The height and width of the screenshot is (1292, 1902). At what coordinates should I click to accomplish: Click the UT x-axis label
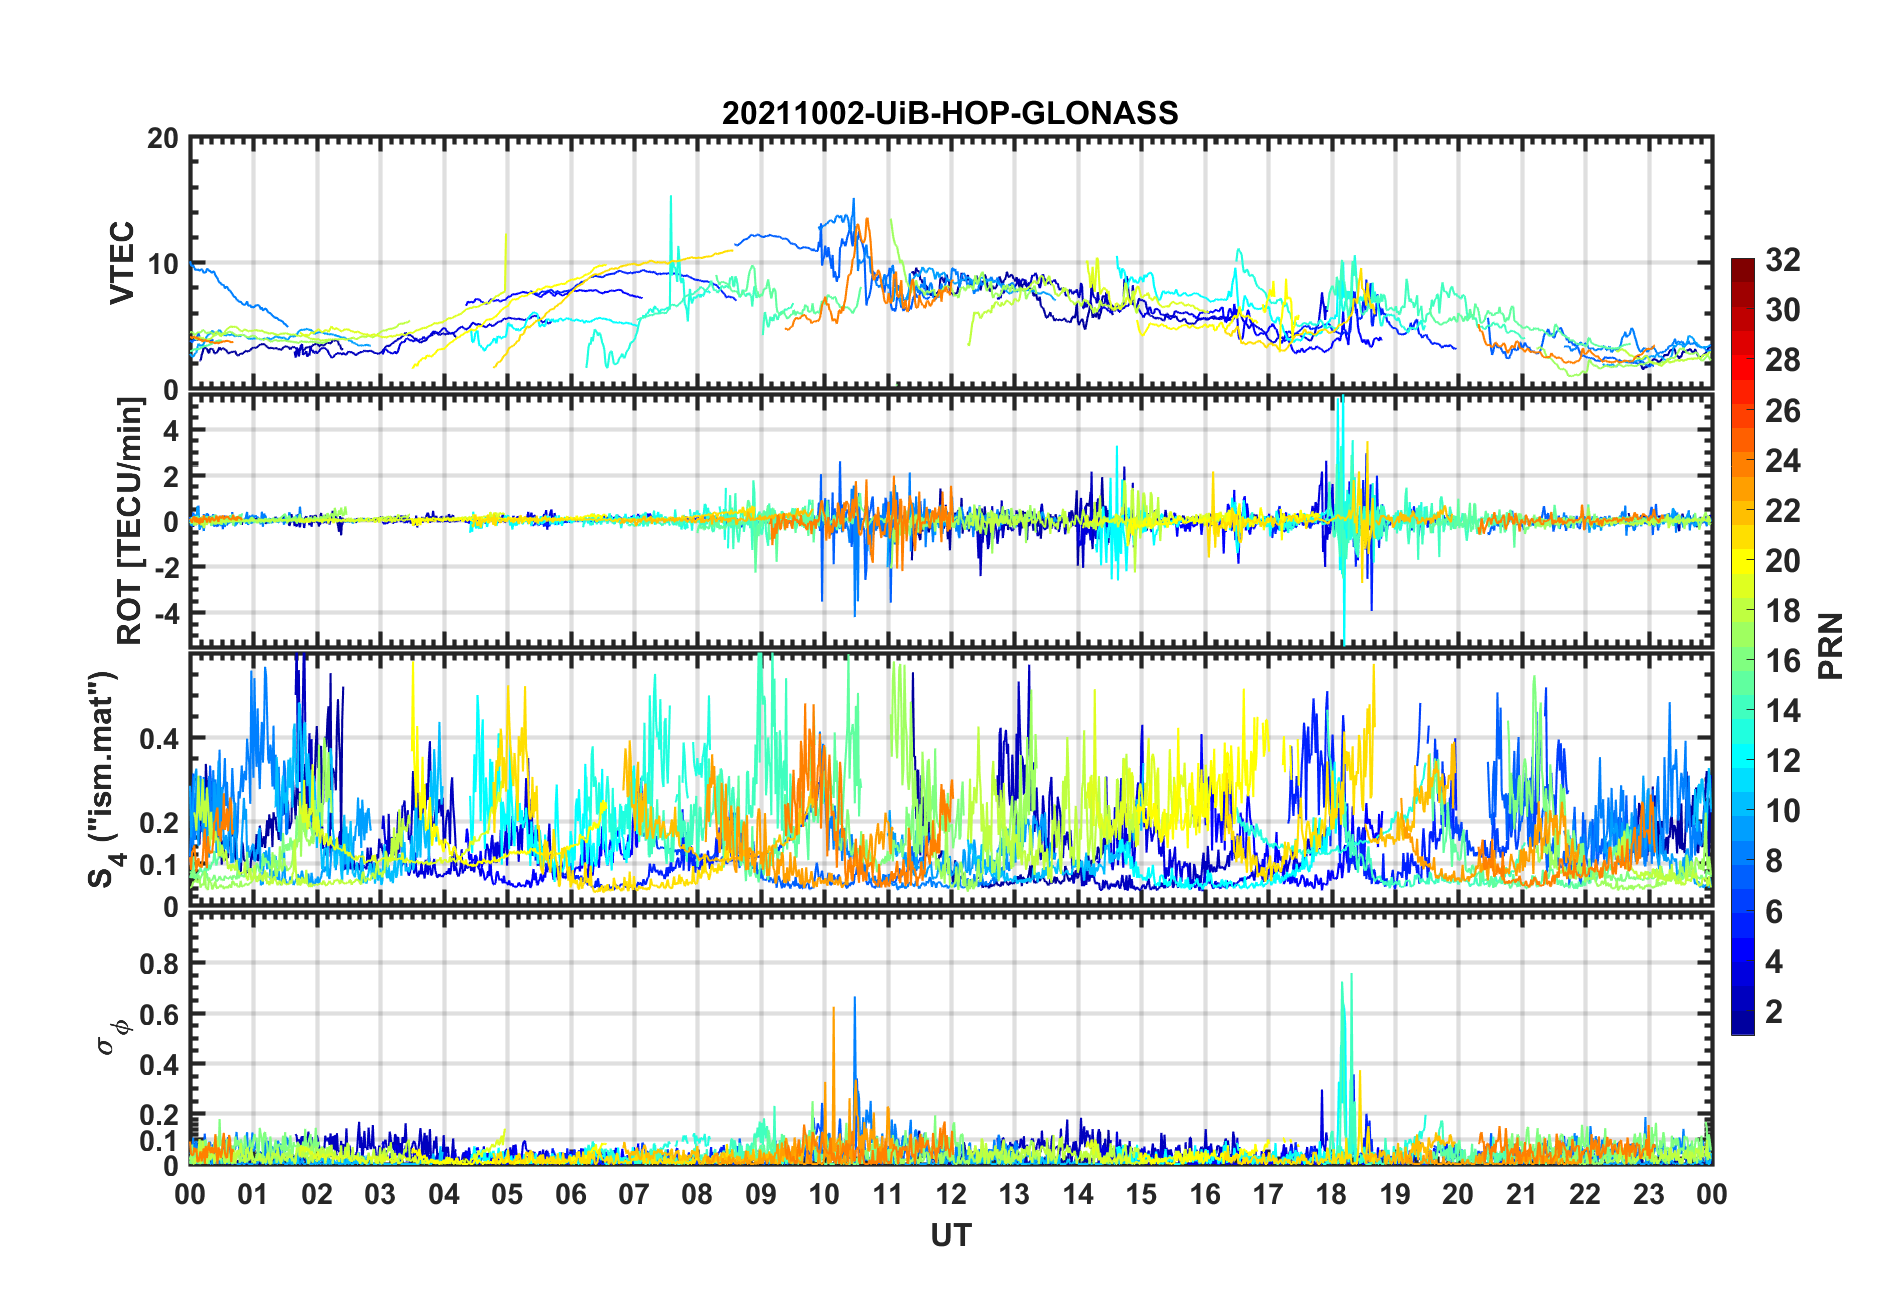click(951, 1236)
